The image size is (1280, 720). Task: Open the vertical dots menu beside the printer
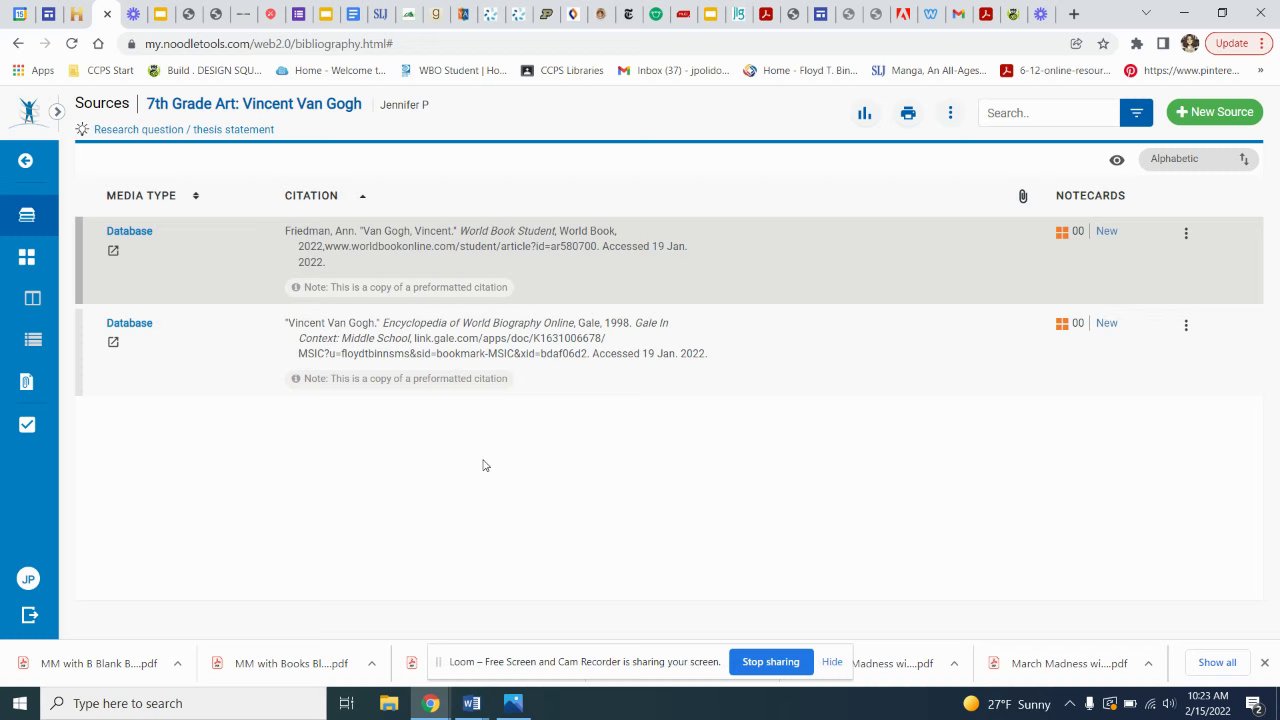[x=950, y=113]
